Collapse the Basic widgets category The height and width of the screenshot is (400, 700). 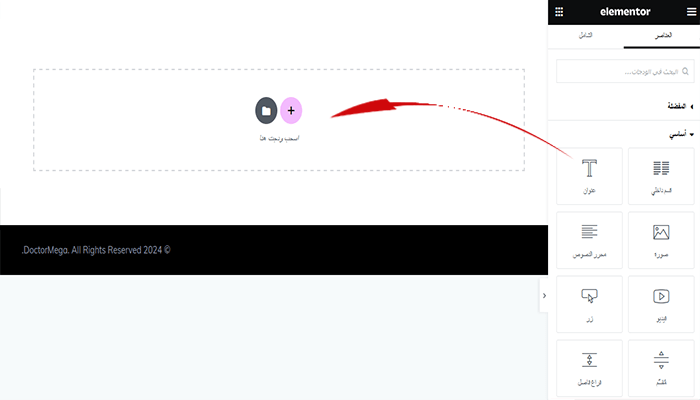coord(681,134)
